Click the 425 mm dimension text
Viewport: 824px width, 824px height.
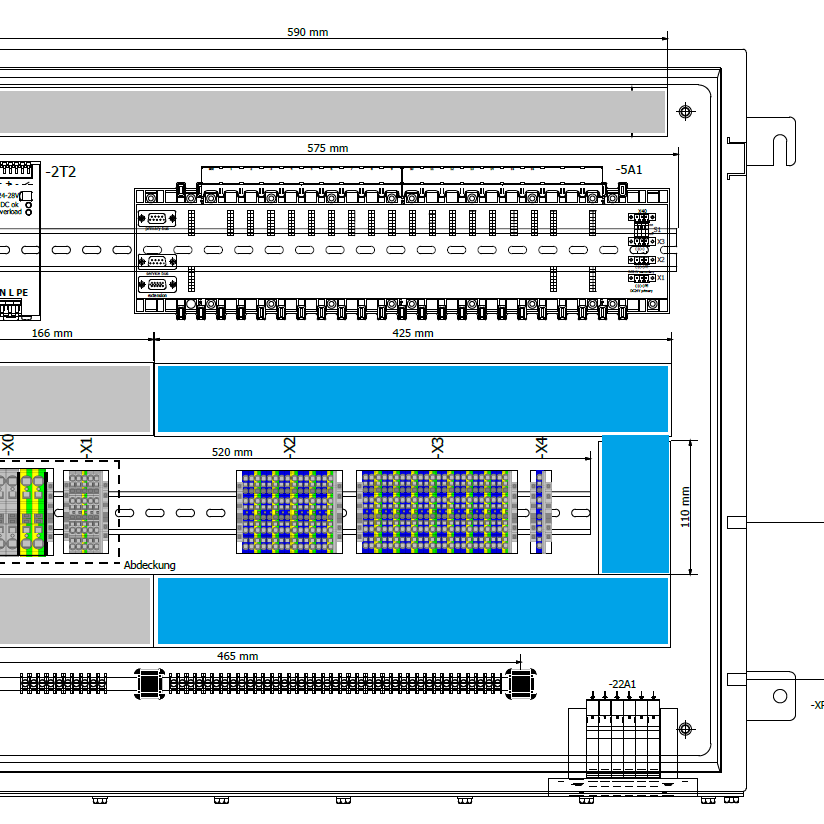413,333
